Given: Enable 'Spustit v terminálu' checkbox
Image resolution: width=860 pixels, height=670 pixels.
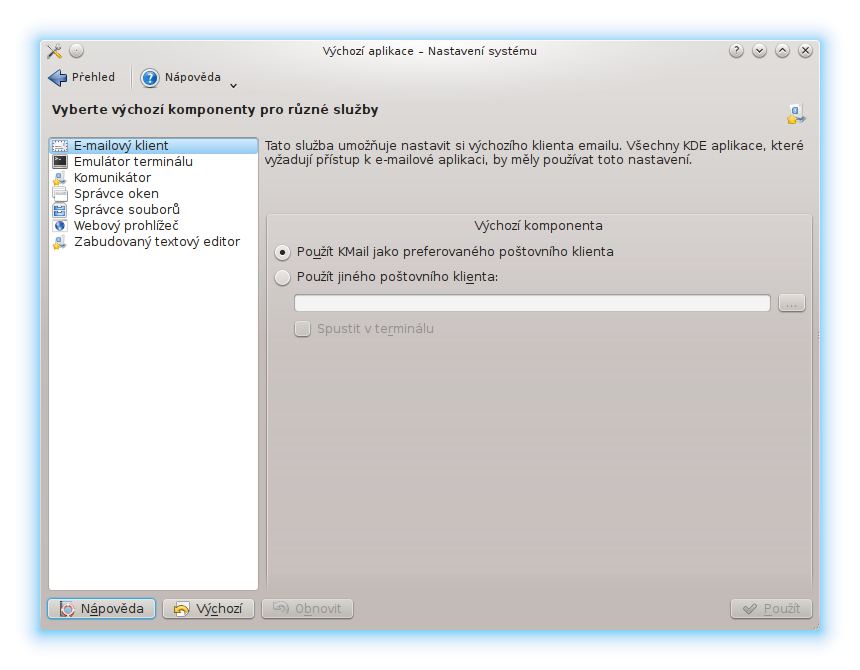Looking at the screenshot, I should coord(302,329).
